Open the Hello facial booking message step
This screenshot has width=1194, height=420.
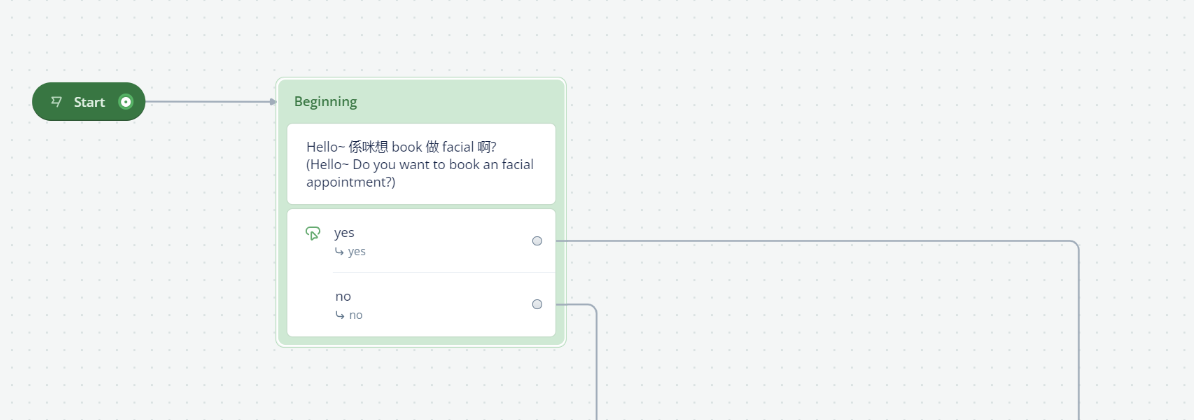(421, 164)
